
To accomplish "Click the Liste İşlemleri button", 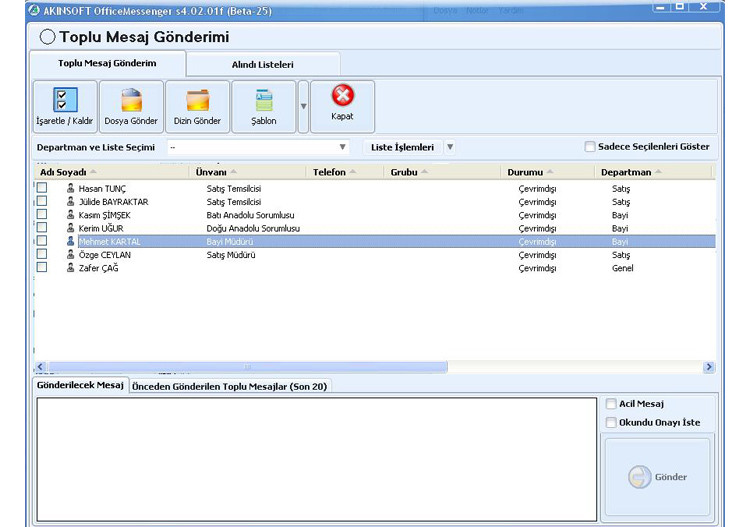I will pyautogui.click(x=403, y=147).
